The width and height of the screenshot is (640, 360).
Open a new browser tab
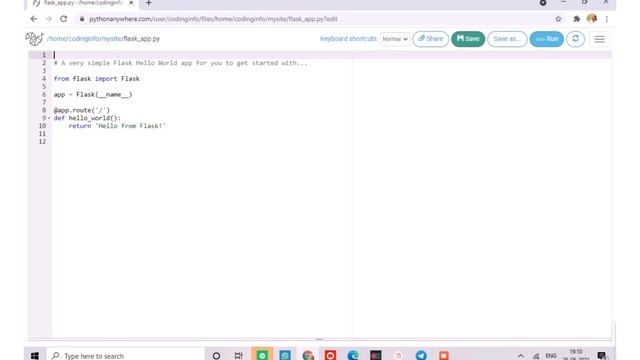pyautogui.click(x=149, y=3)
